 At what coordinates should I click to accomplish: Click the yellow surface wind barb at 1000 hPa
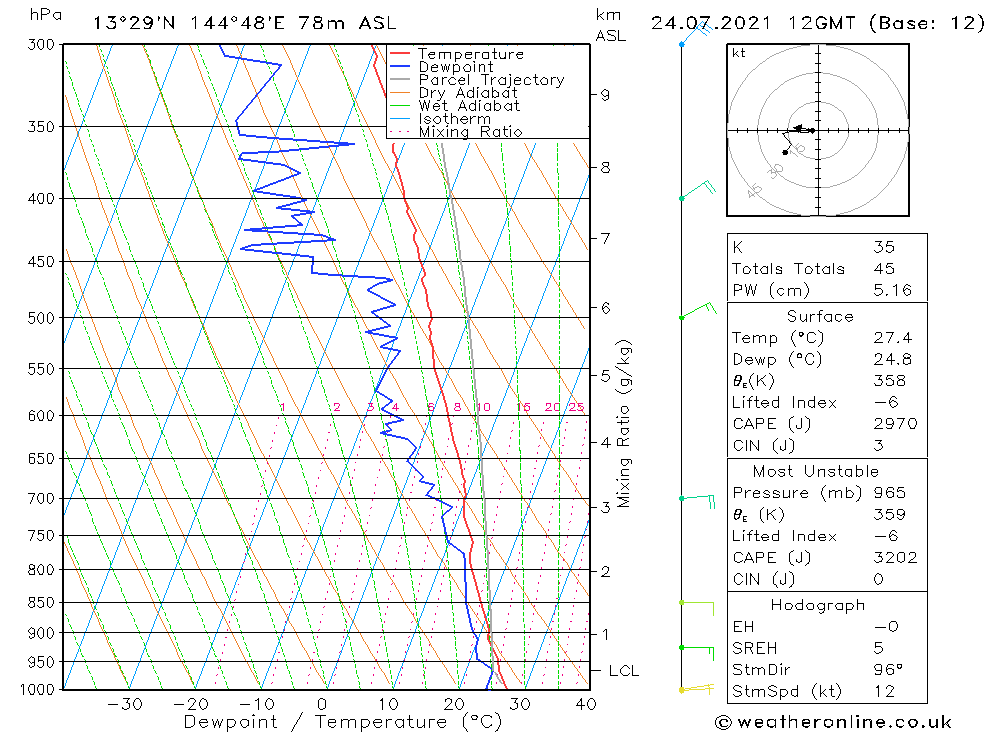tap(696, 688)
